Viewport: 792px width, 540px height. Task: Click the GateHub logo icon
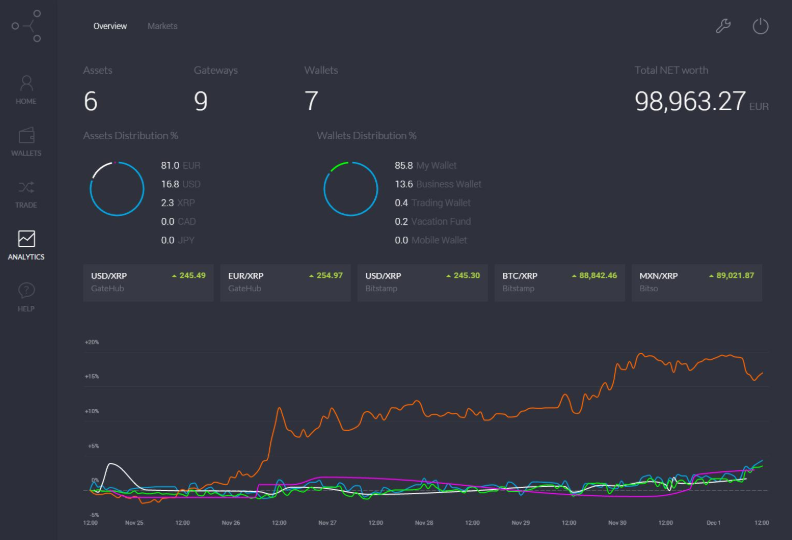point(27,26)
